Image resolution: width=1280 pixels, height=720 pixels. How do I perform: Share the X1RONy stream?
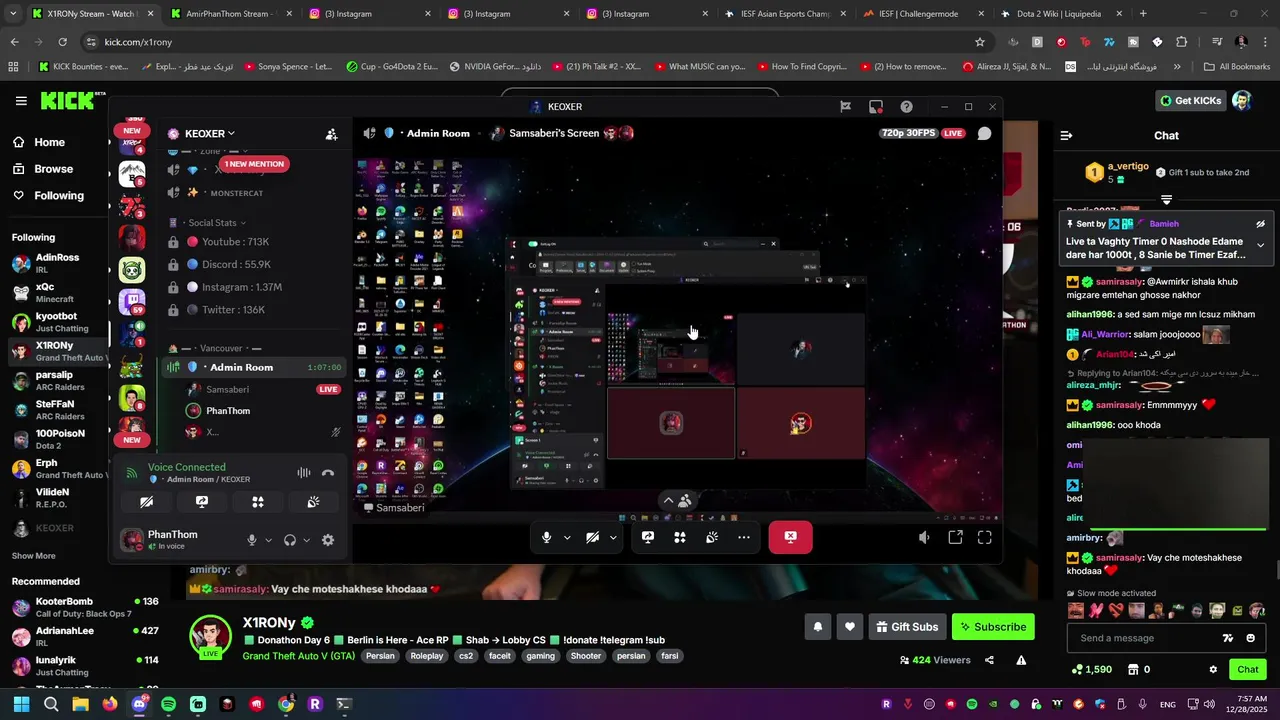click(x=989, y=660)
